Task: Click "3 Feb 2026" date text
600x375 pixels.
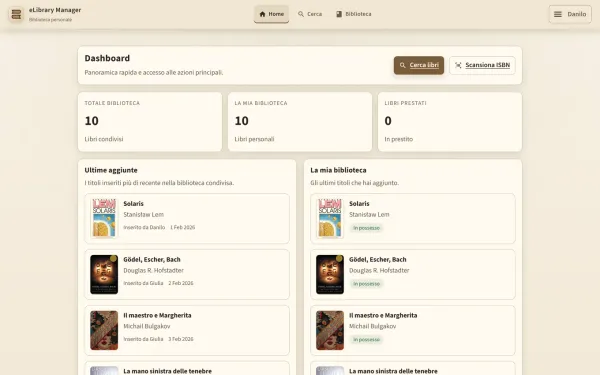Action: click(181, 339)
